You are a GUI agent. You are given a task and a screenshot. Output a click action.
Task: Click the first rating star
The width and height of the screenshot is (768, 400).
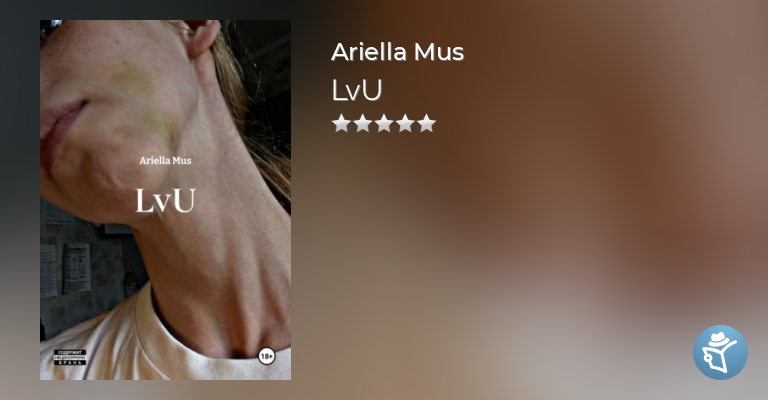click(341, 124)
